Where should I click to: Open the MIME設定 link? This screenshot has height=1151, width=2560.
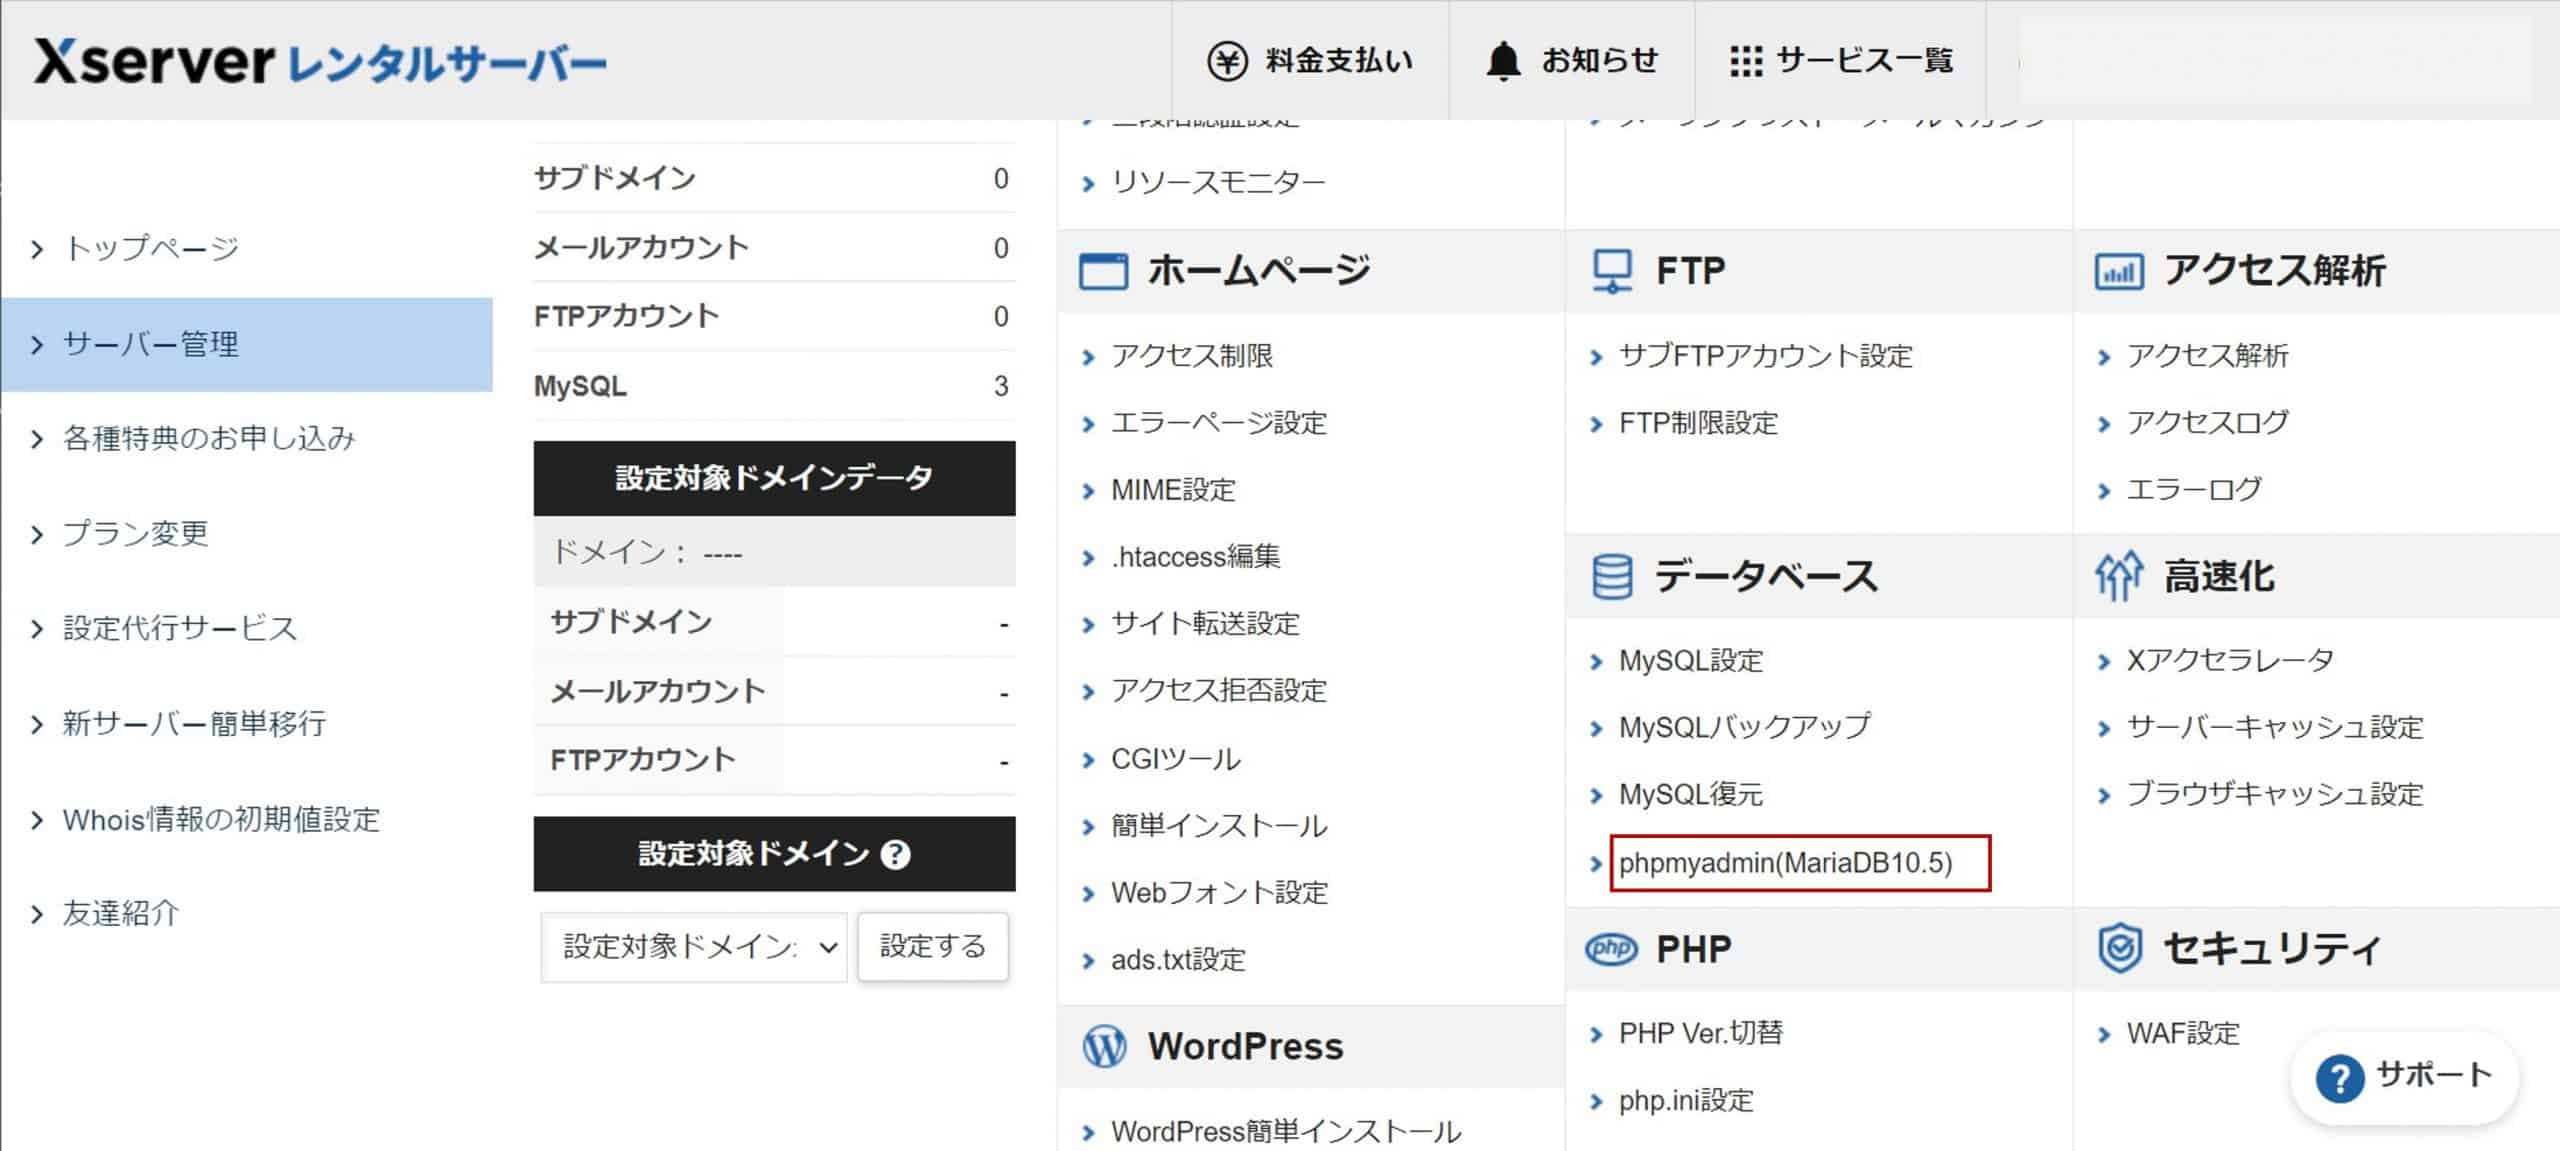point(1173,490)
